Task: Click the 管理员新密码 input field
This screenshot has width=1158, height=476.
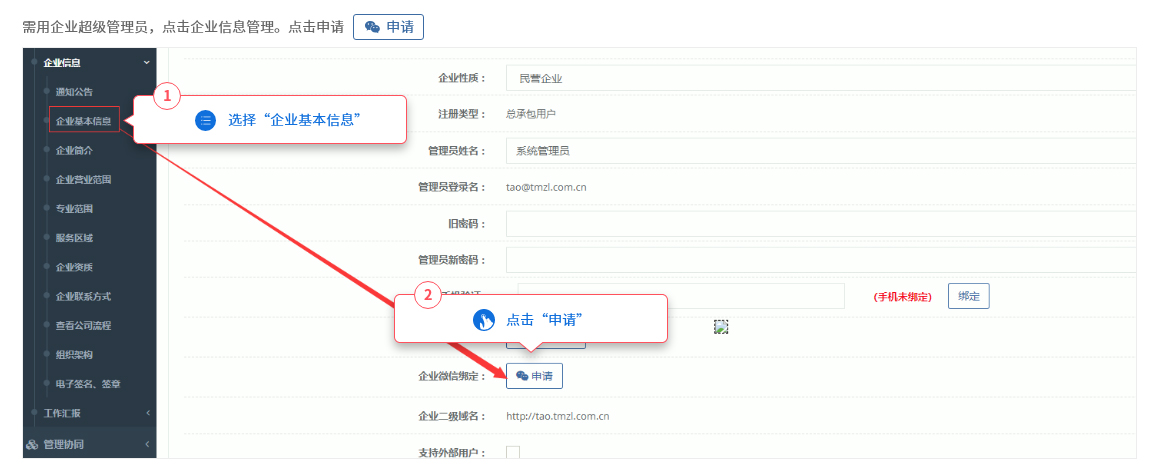Action: (x=821, y=260)
